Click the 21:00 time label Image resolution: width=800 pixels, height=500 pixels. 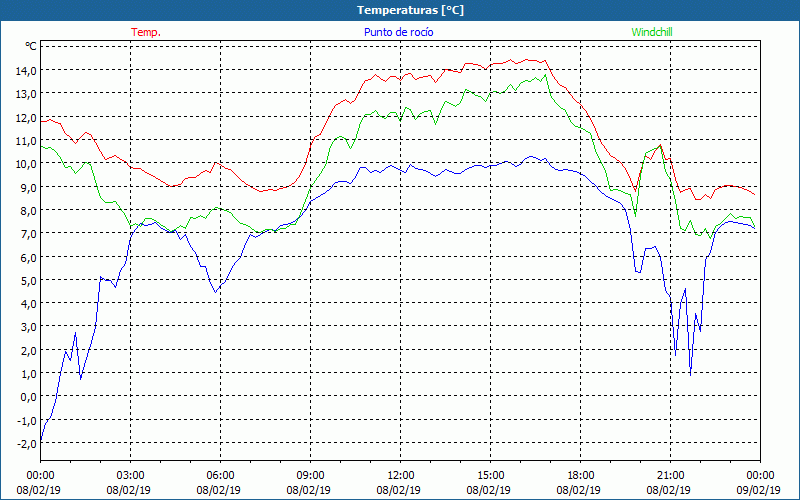tap(670, 476)
